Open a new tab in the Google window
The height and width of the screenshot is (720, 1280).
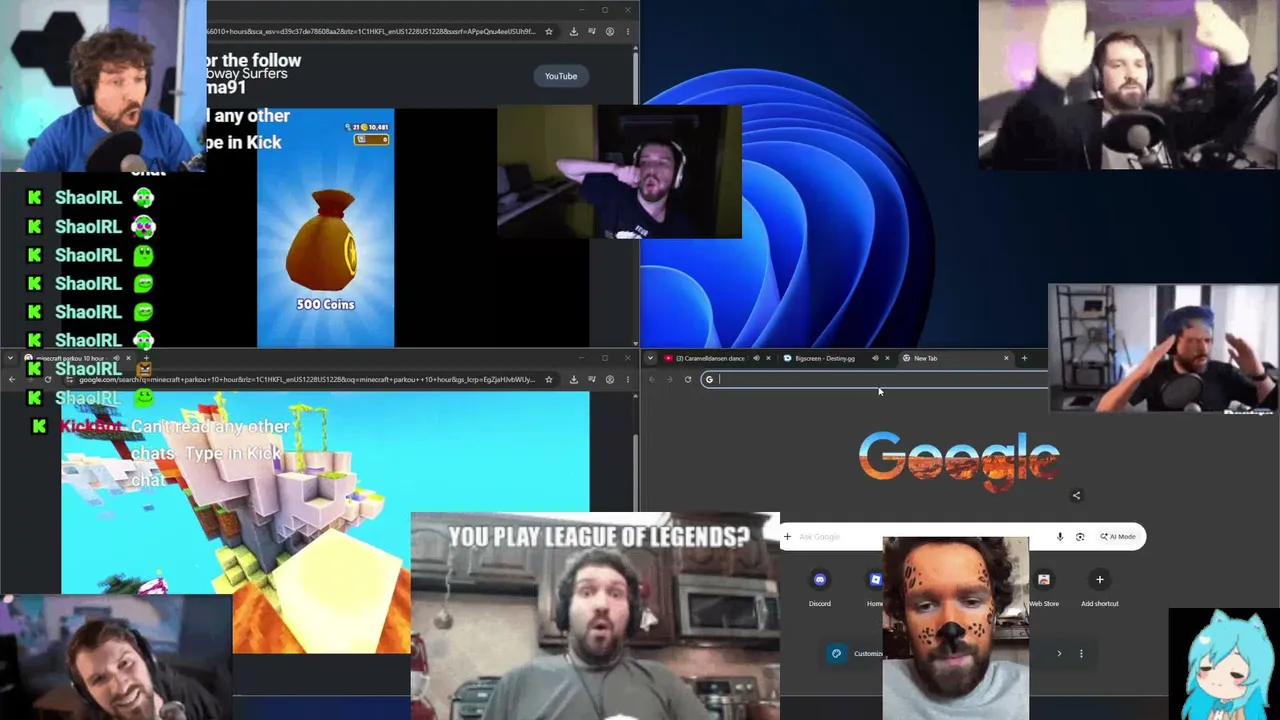(x=1024, y=358)
